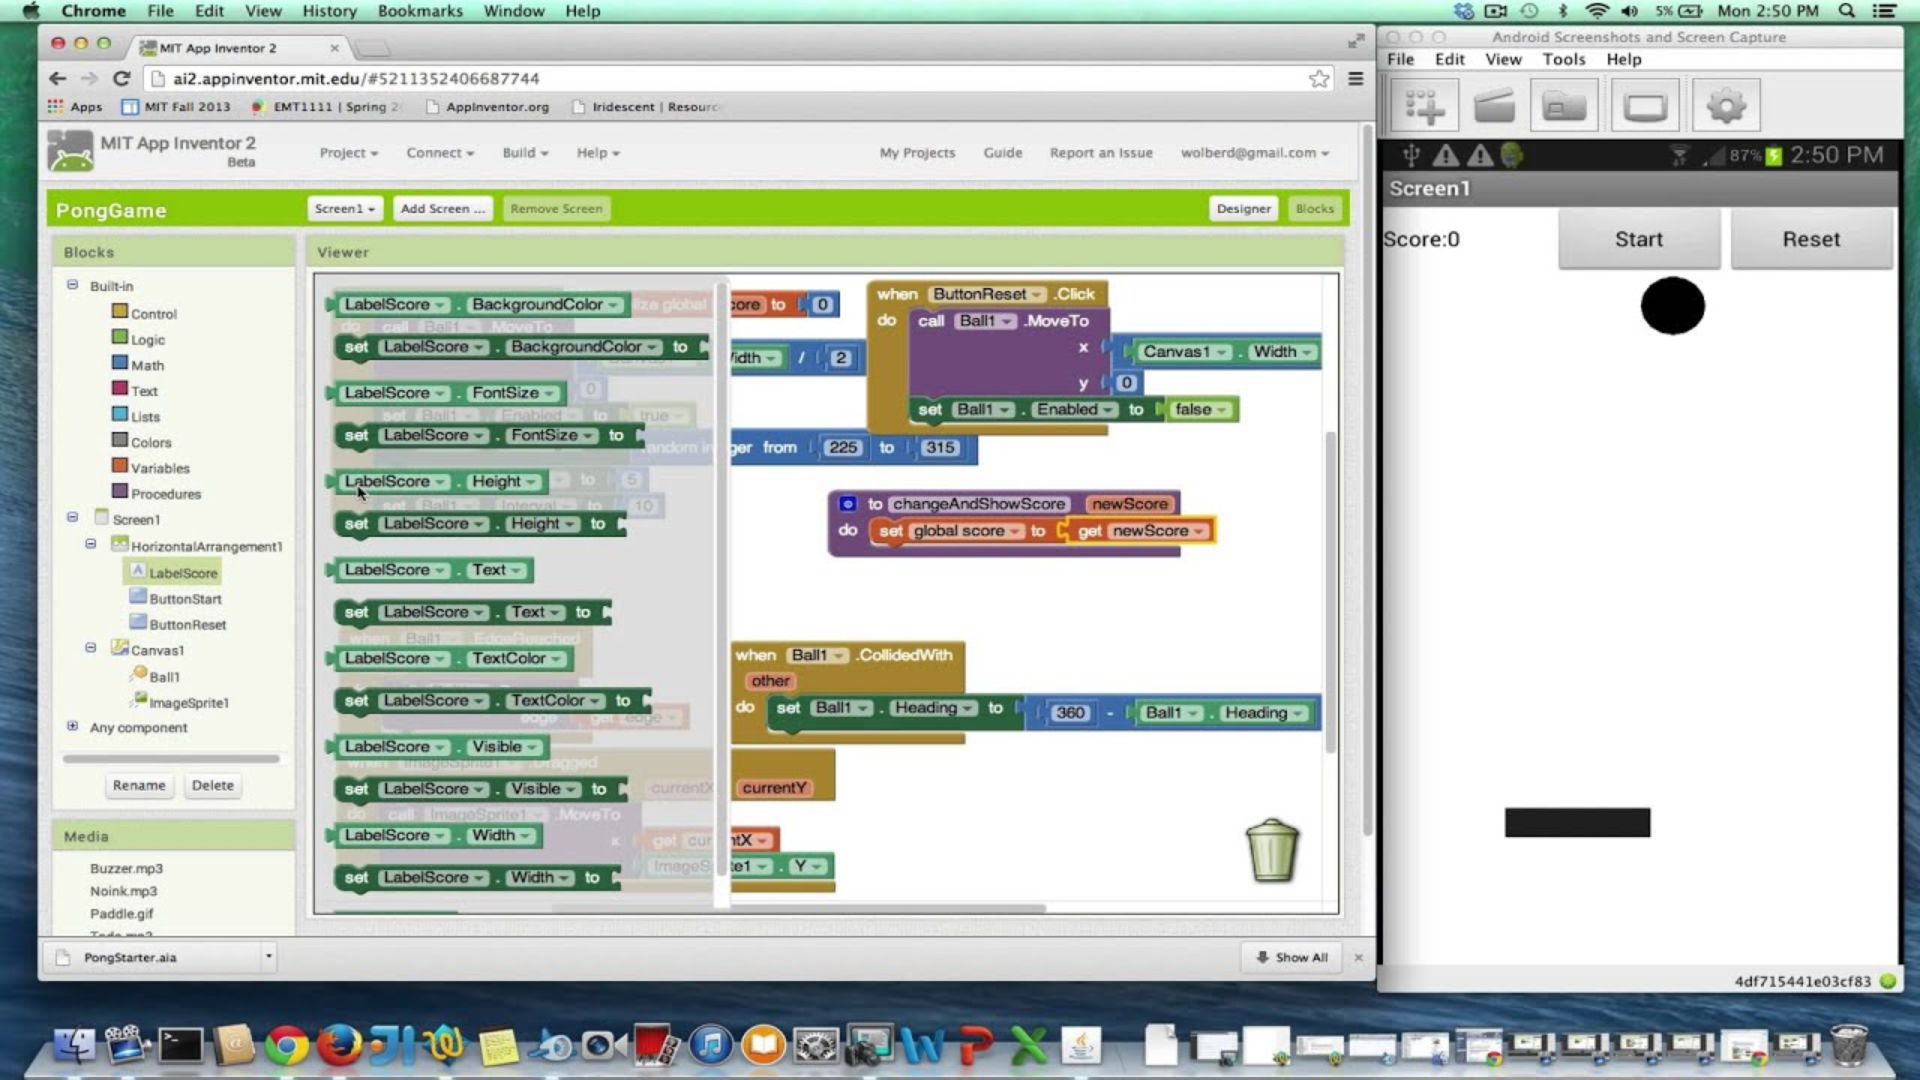Switch to the Designer view
Viewport: 1920px width, 1080px height.
[1243, 209]
